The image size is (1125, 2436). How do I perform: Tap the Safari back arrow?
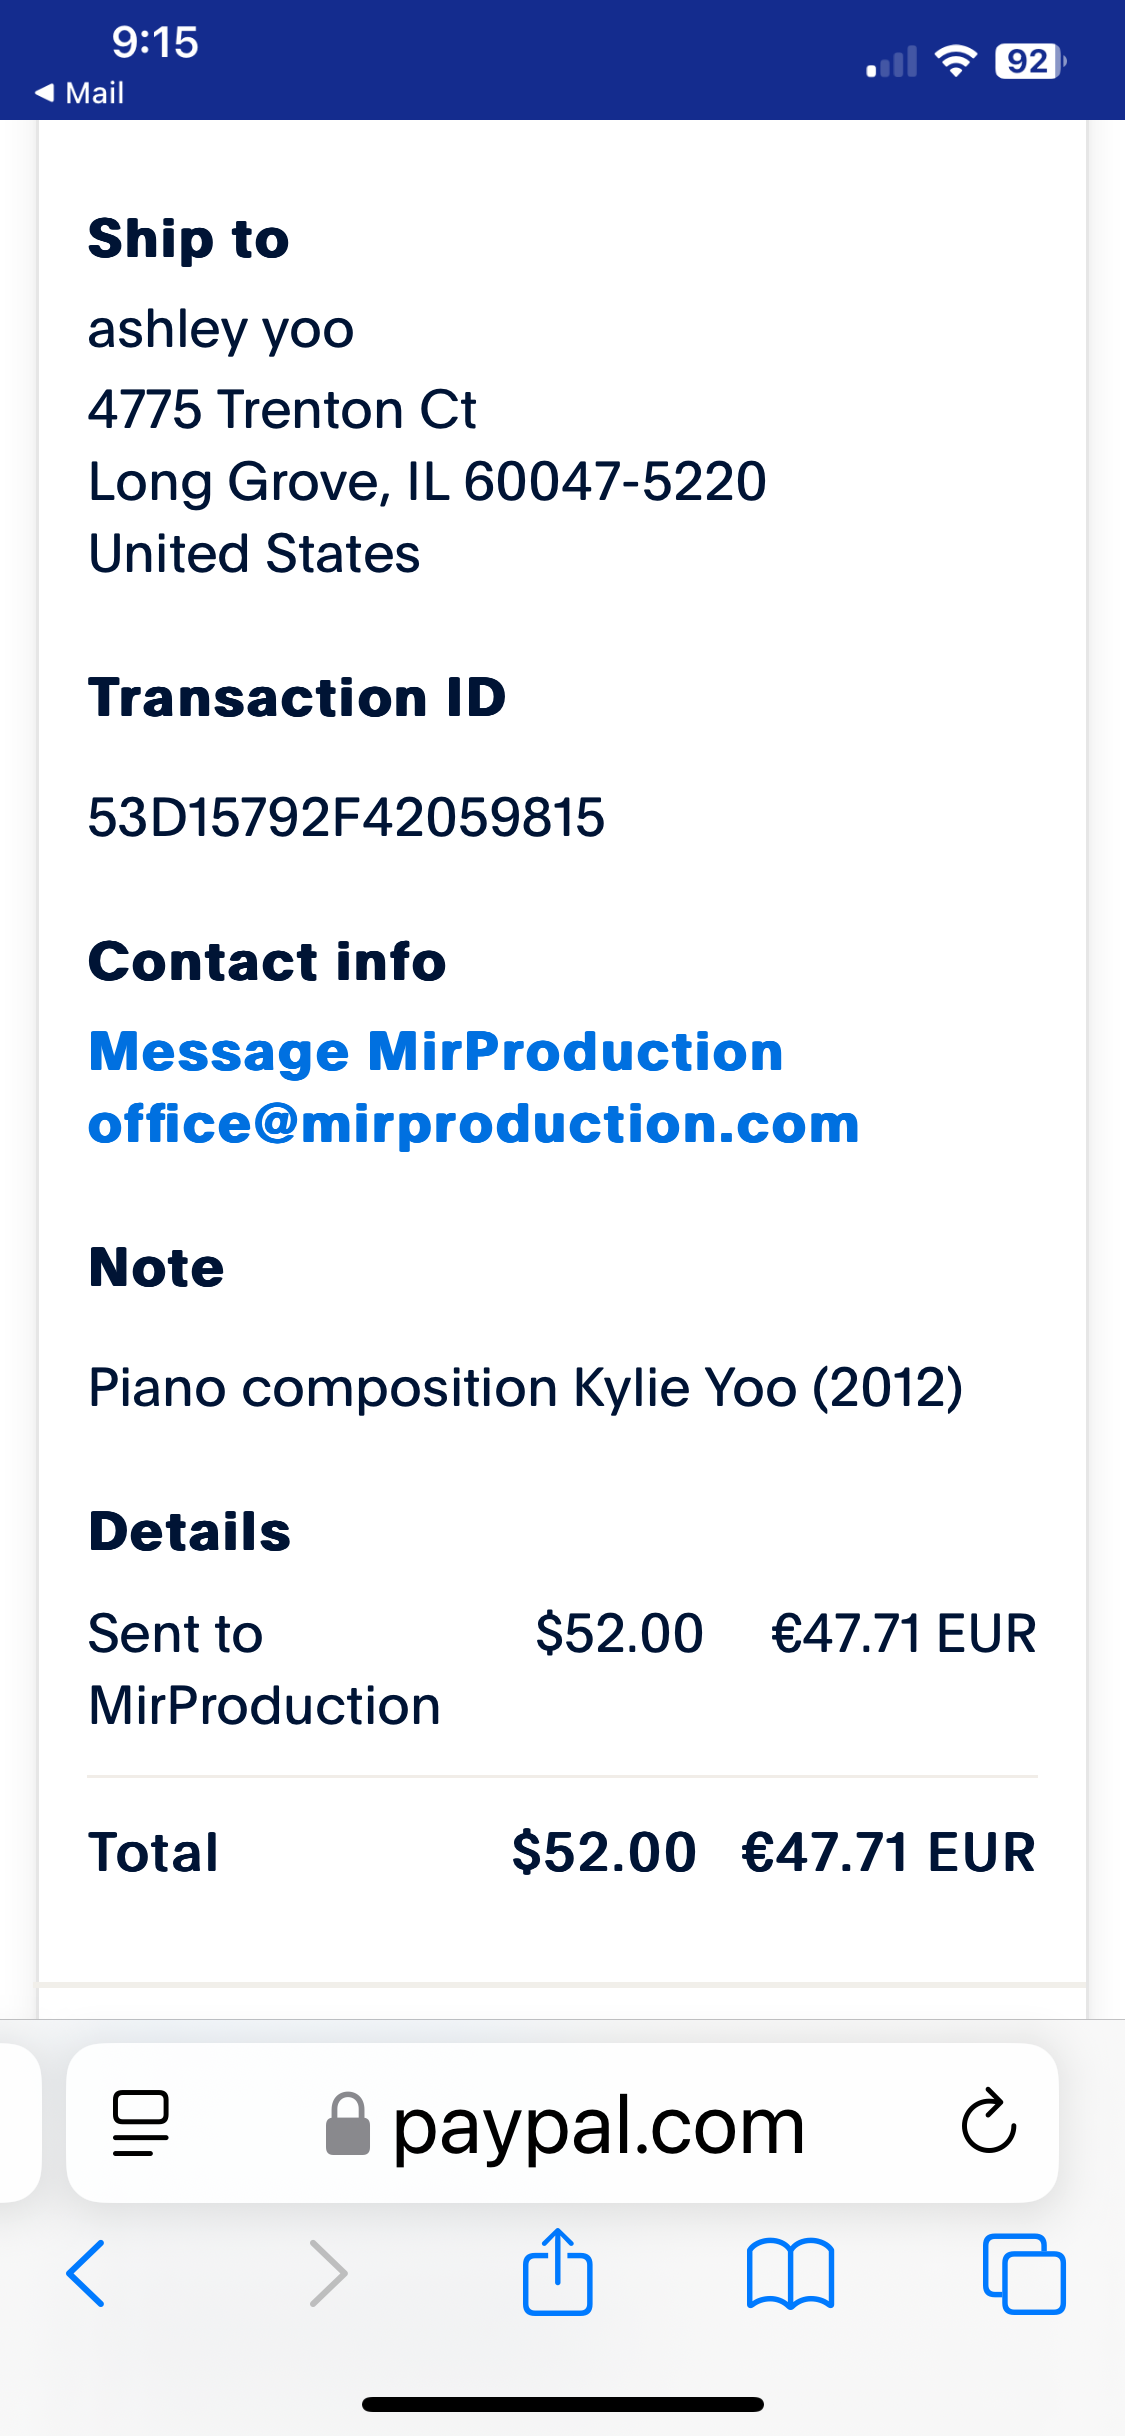pos(86,2272)
